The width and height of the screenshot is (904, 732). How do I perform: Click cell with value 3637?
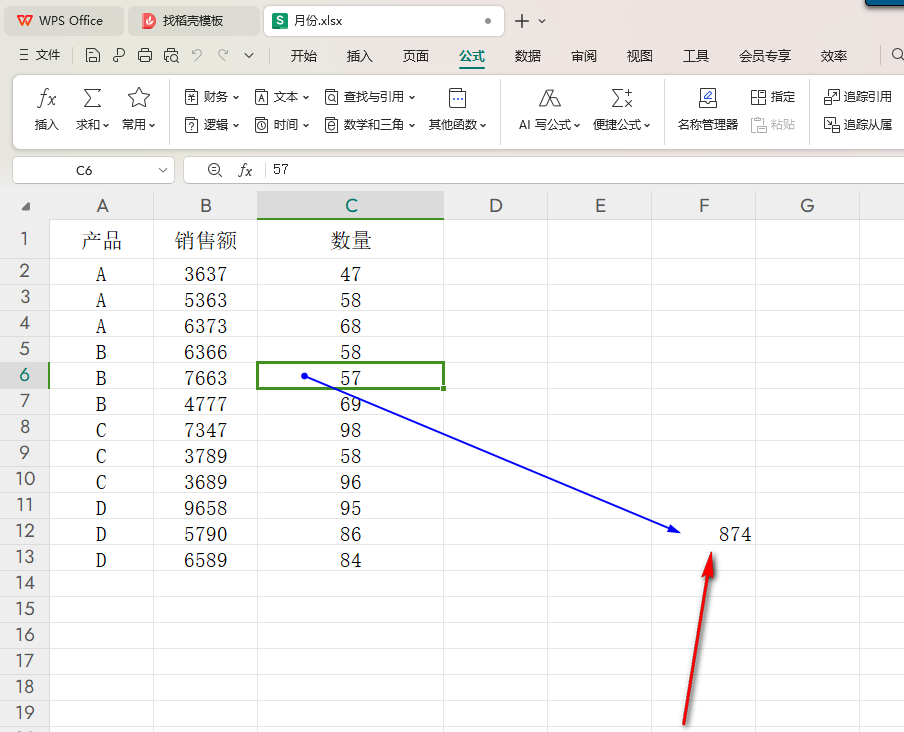(x=206, y=271)
